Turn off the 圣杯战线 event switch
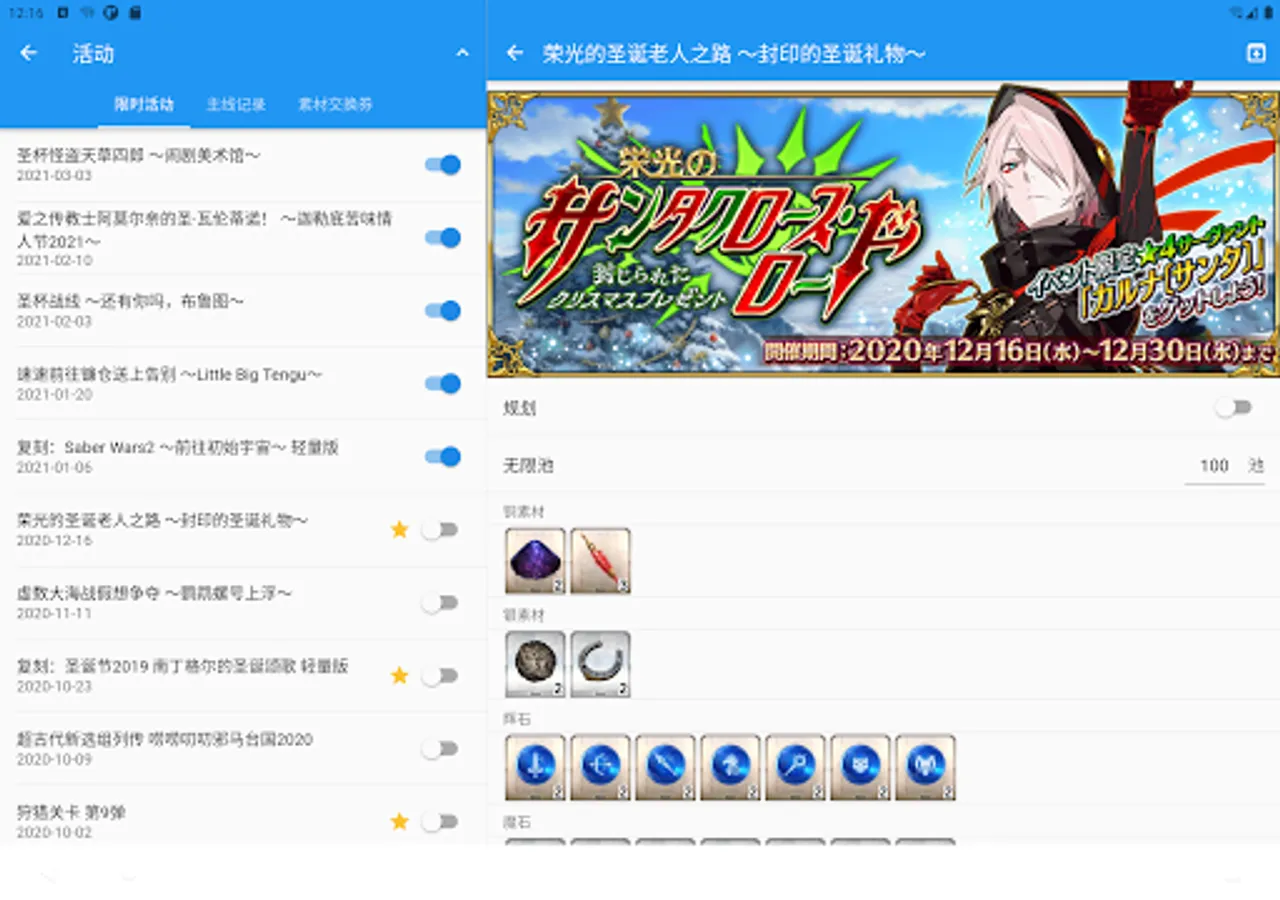Screen dimensions: 1280x900 coord(443,311)
